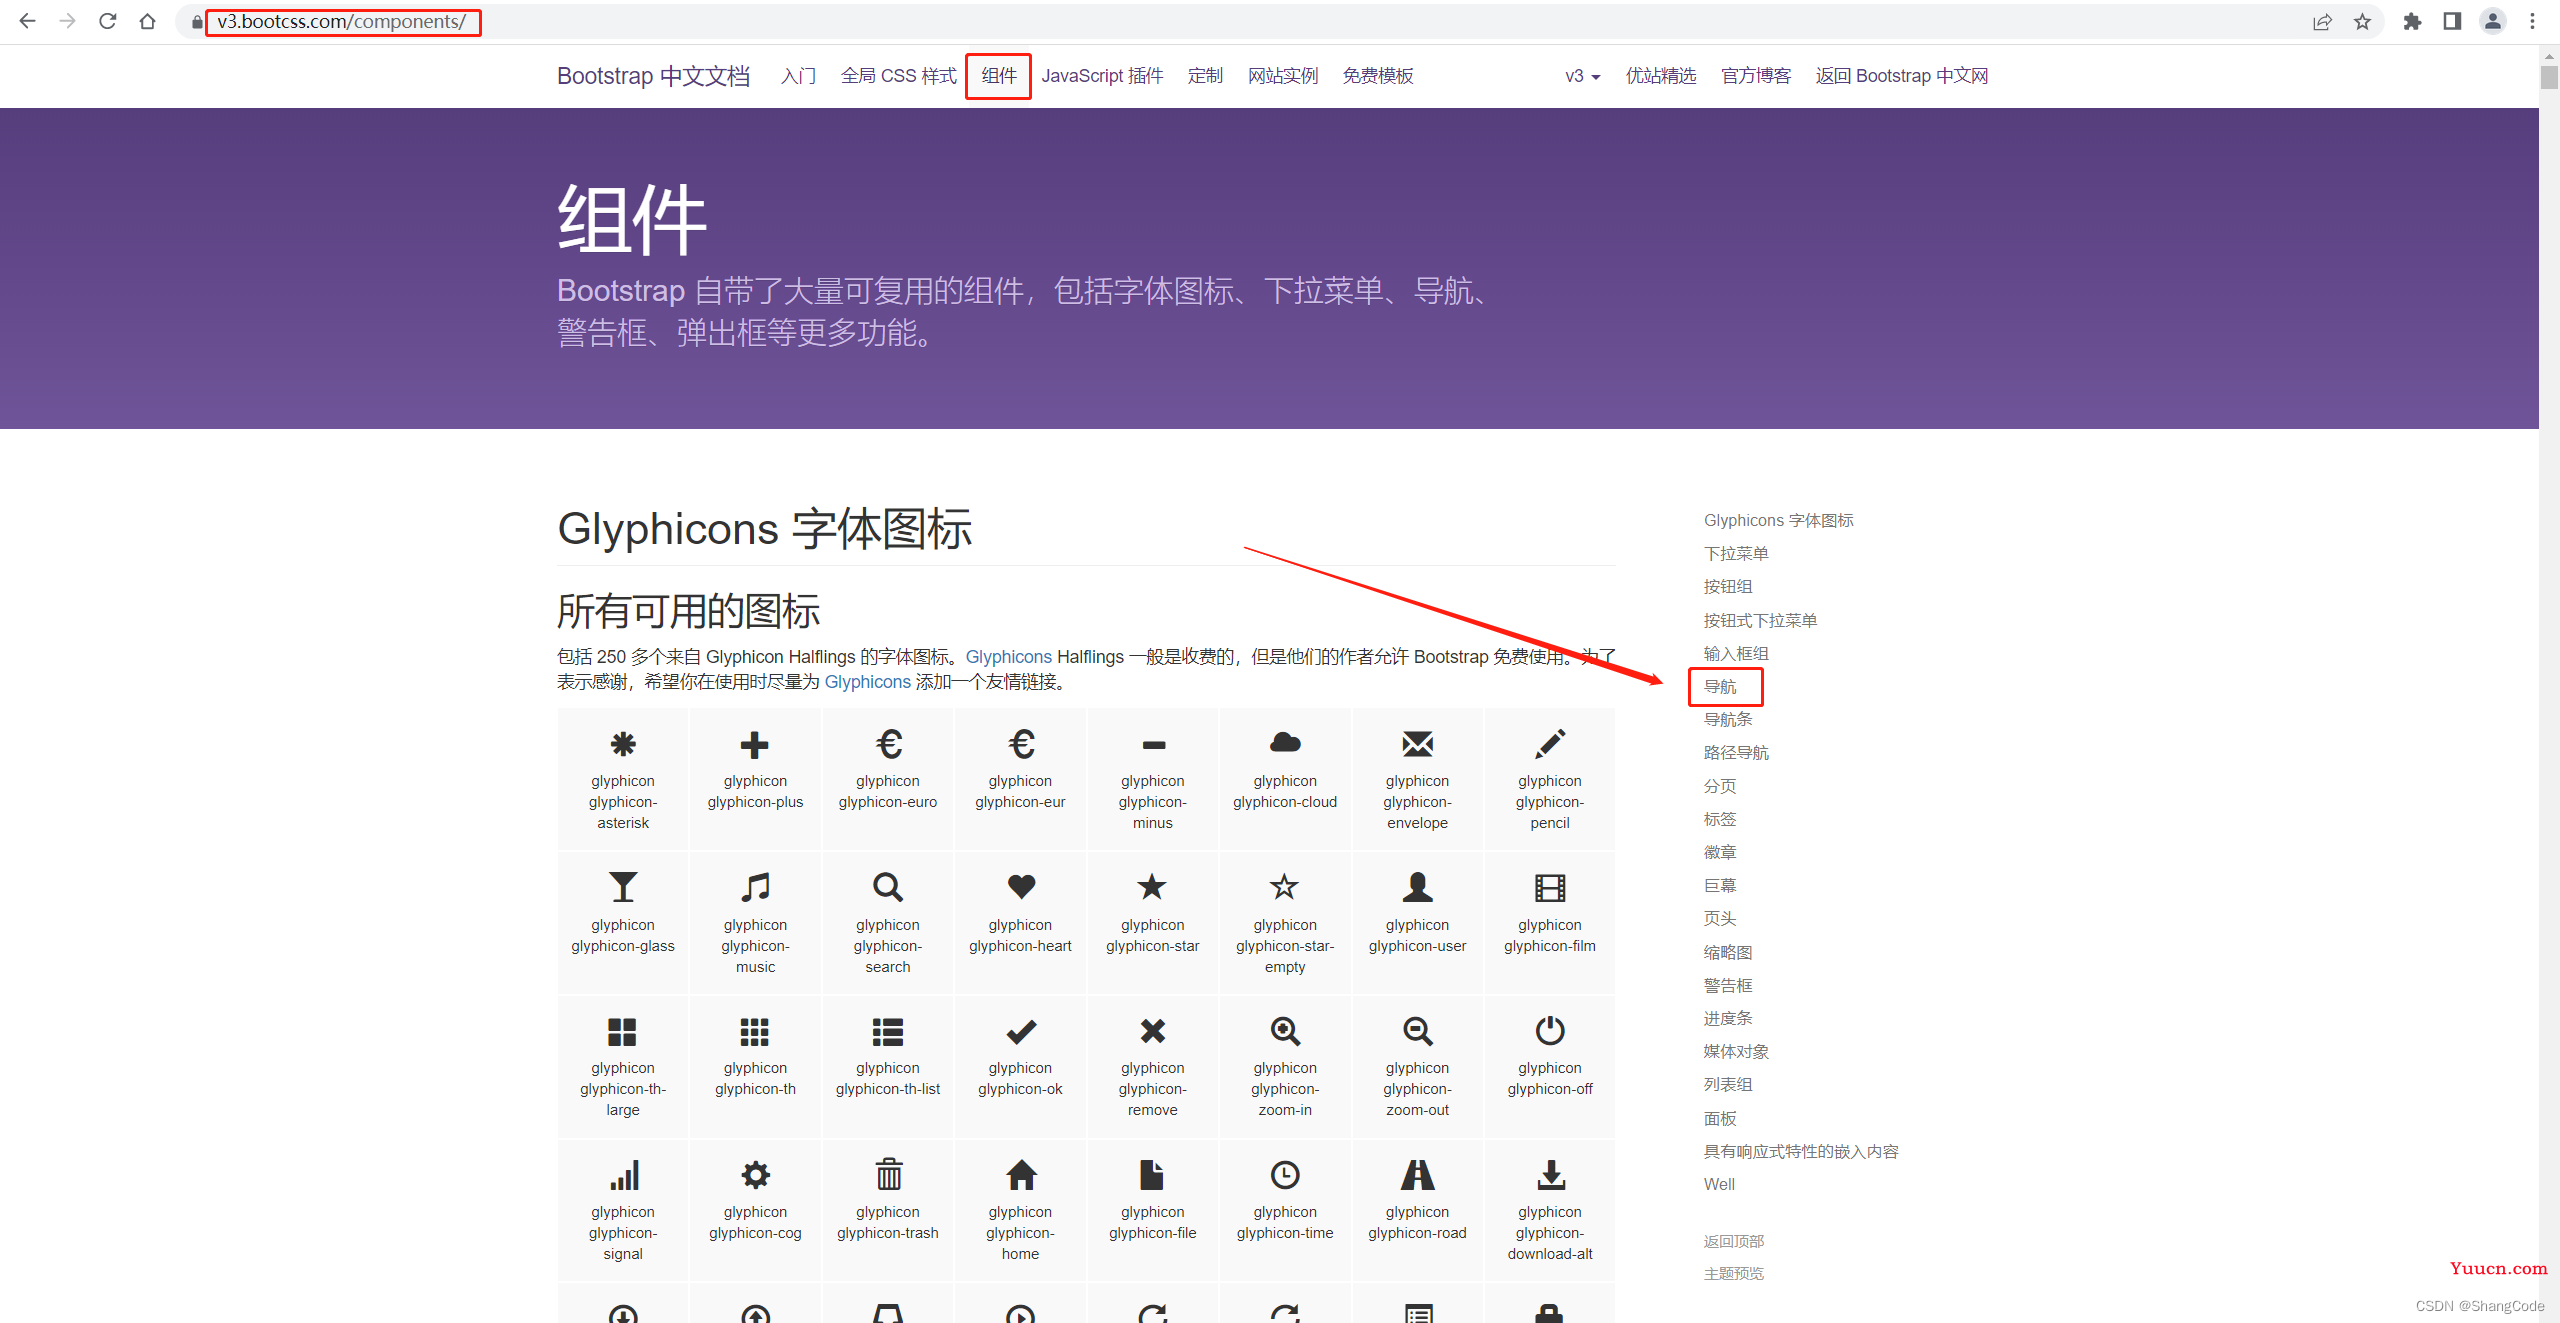Open the 免费模板 nav item
The height and width of the screenshot is (1323, 2560).
[1378, 76]
